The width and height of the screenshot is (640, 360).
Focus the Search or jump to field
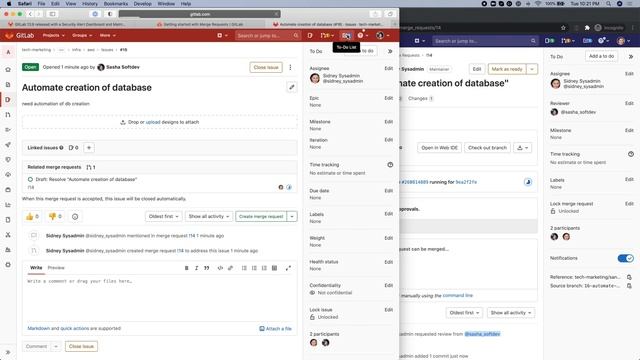(268, 36)
